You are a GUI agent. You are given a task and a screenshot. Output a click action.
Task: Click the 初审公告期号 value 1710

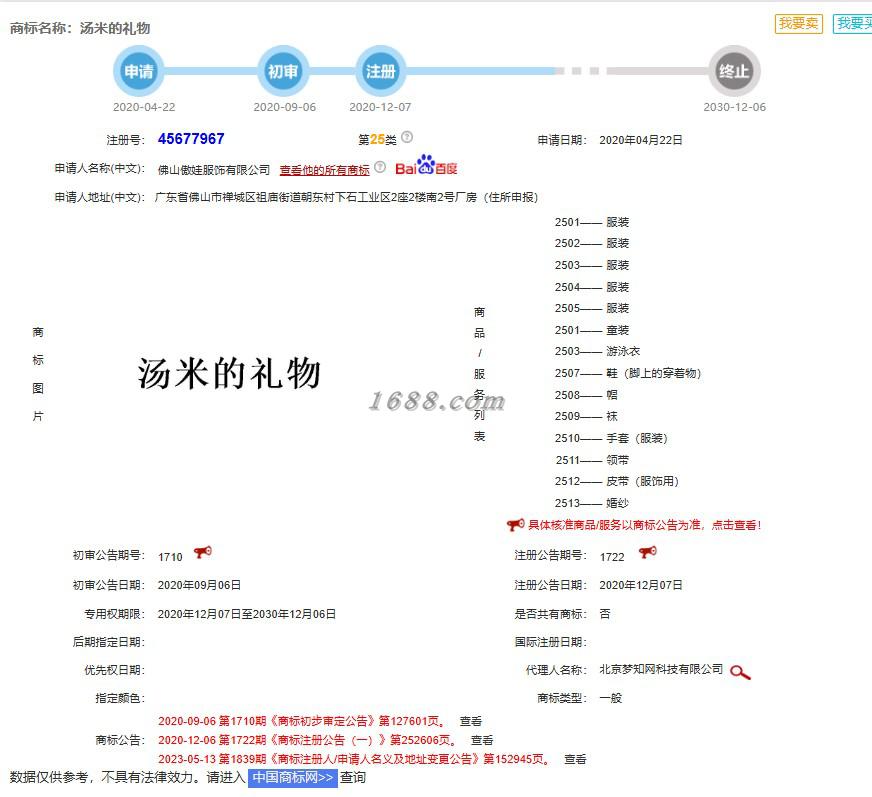[x=170, y=557]
